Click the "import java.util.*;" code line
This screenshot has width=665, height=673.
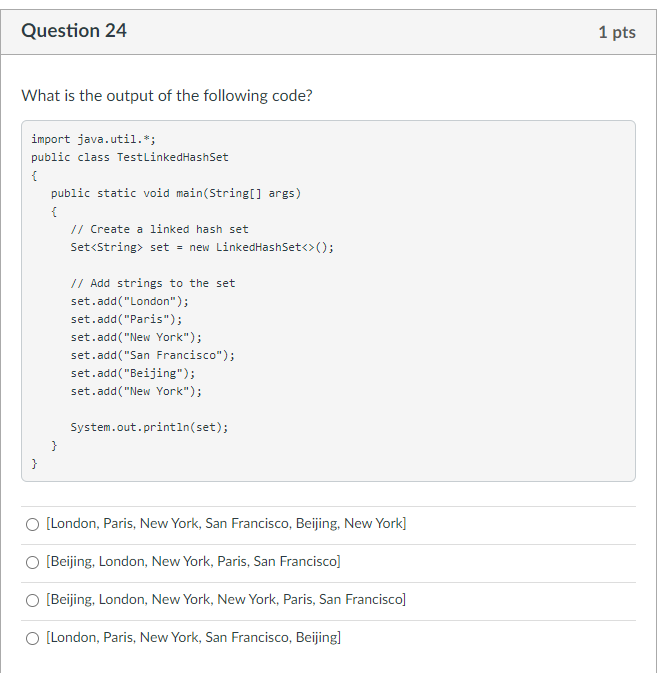click(93, 139)
